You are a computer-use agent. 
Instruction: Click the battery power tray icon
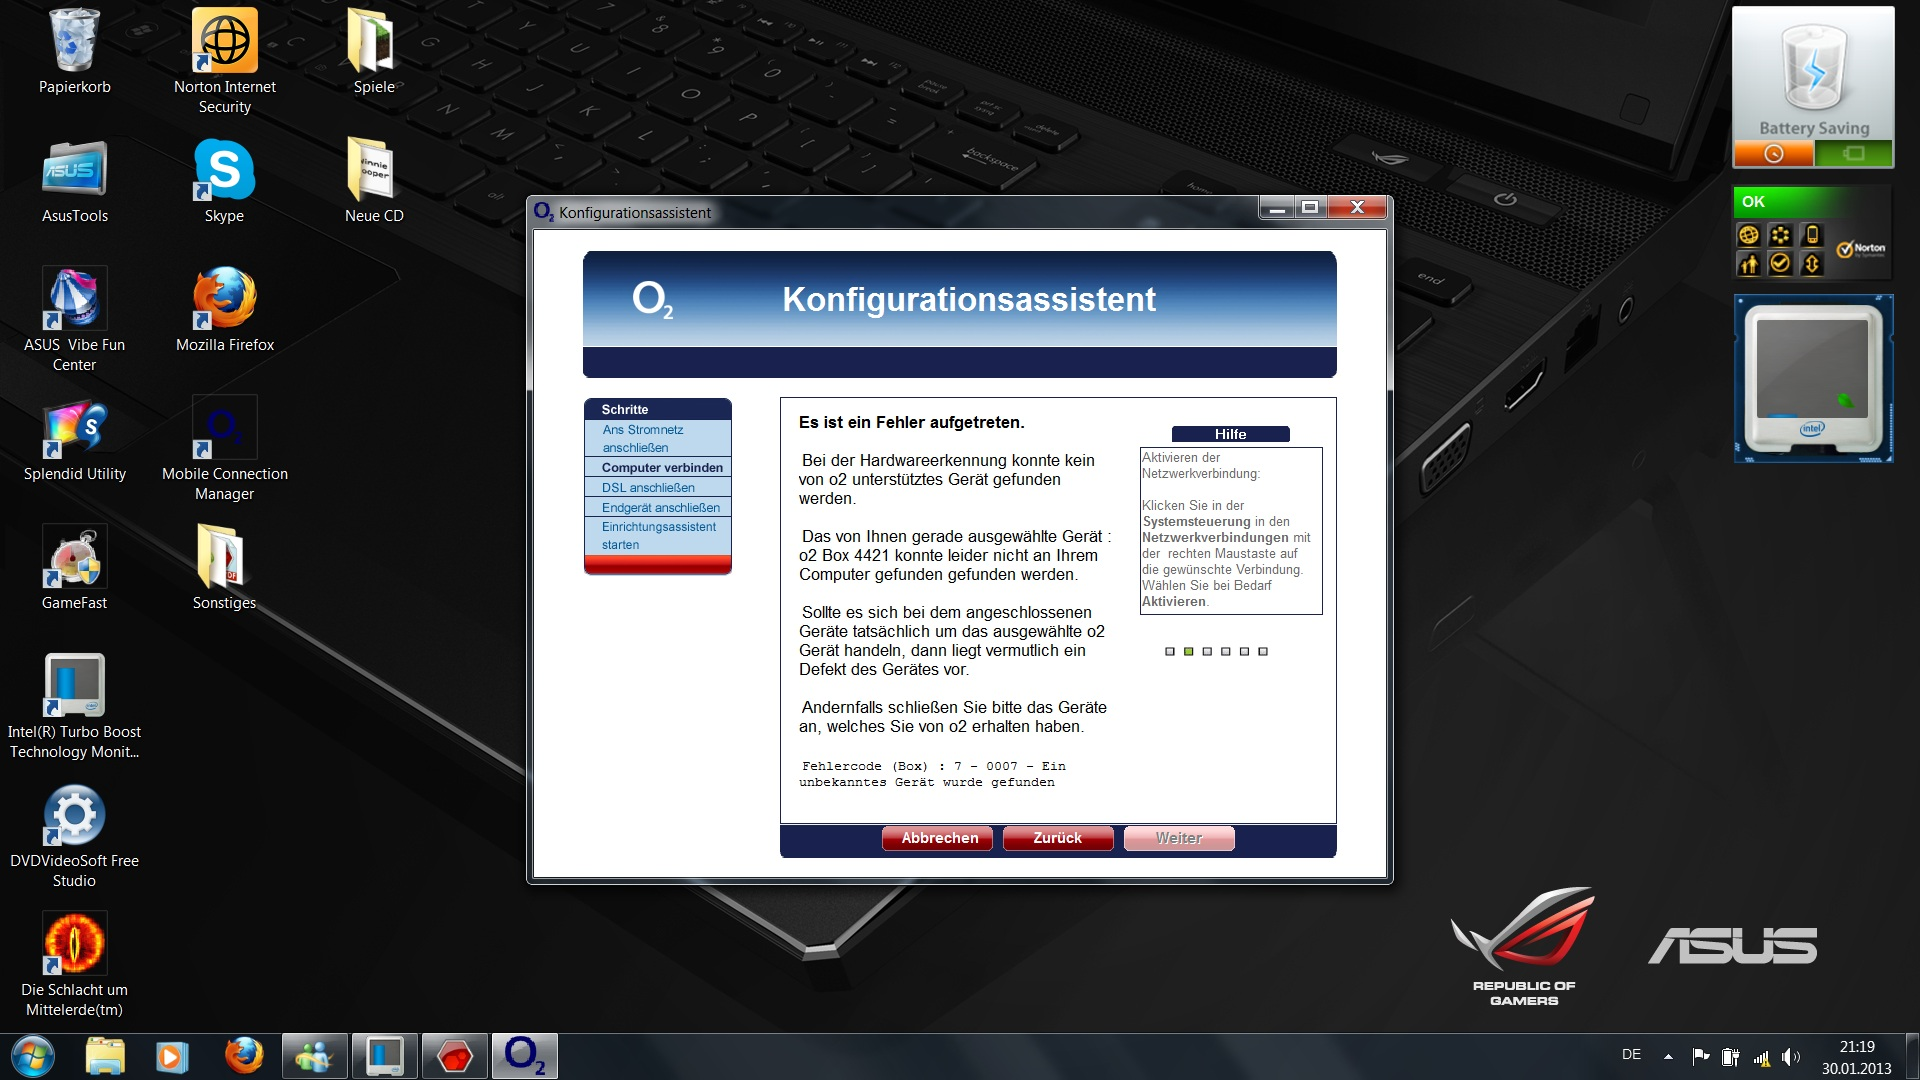coord(1730,1057)
